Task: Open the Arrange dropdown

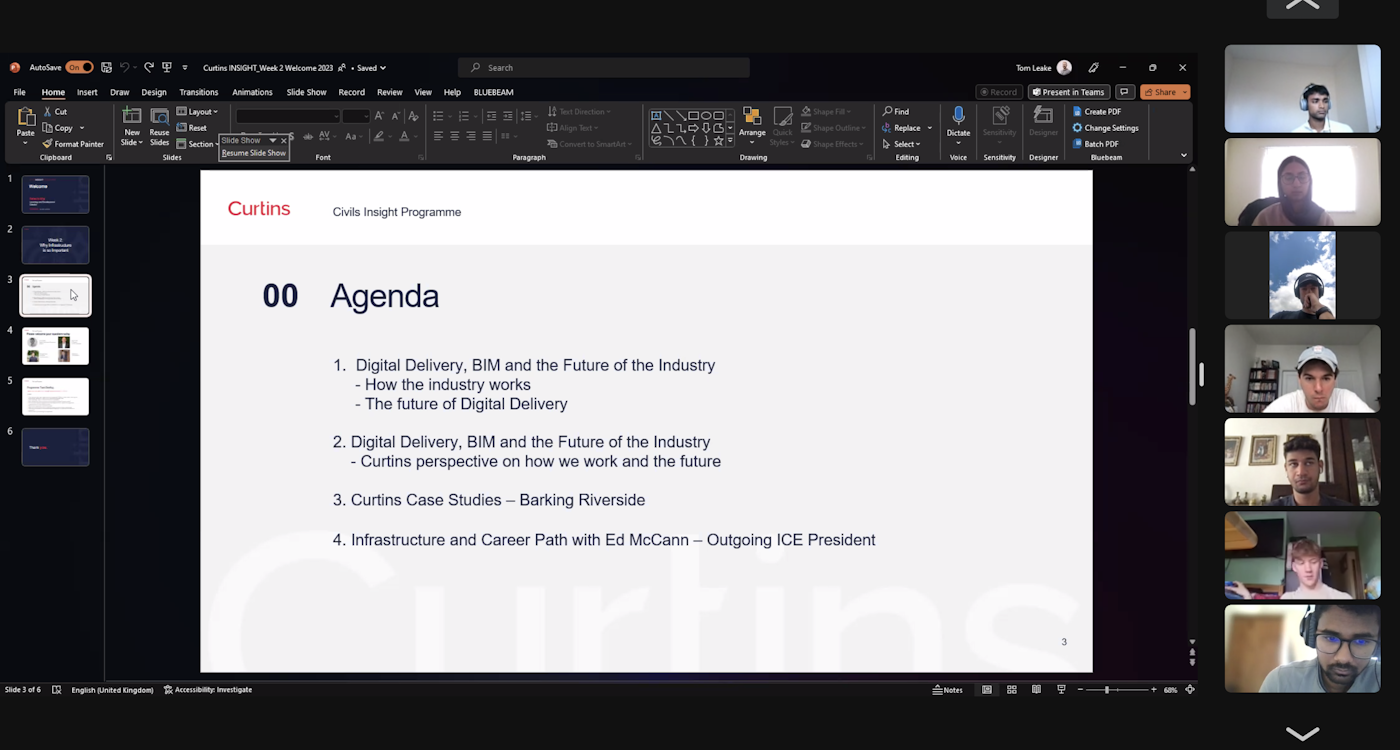Action: (x=752, y=125)
